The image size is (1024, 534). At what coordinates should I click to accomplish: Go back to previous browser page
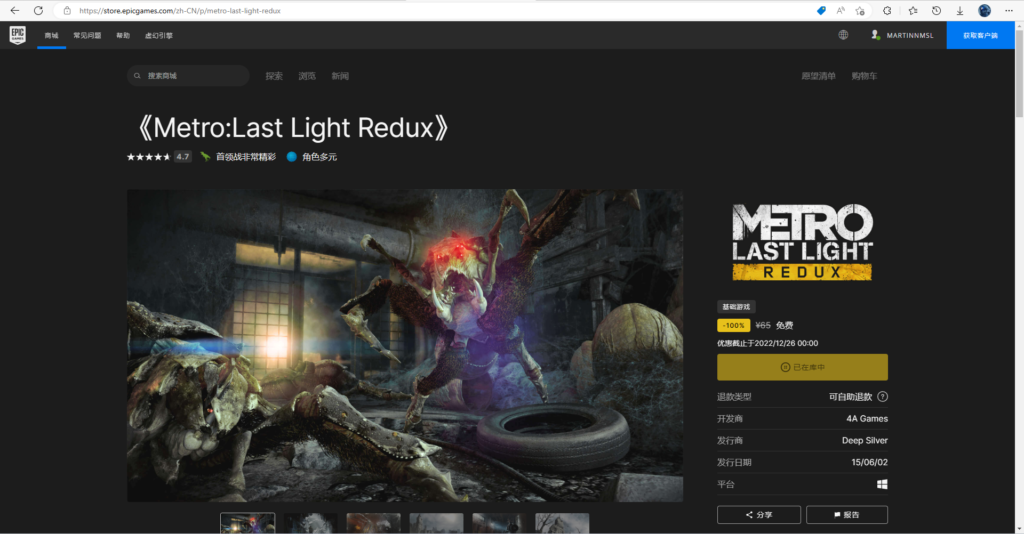14,10
